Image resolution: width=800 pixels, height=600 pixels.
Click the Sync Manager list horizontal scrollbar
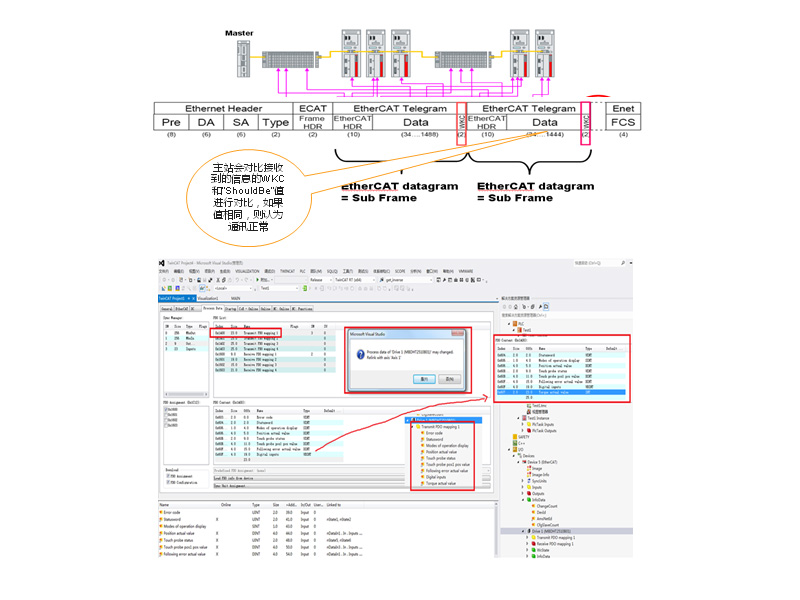click(x=186, y=394)
